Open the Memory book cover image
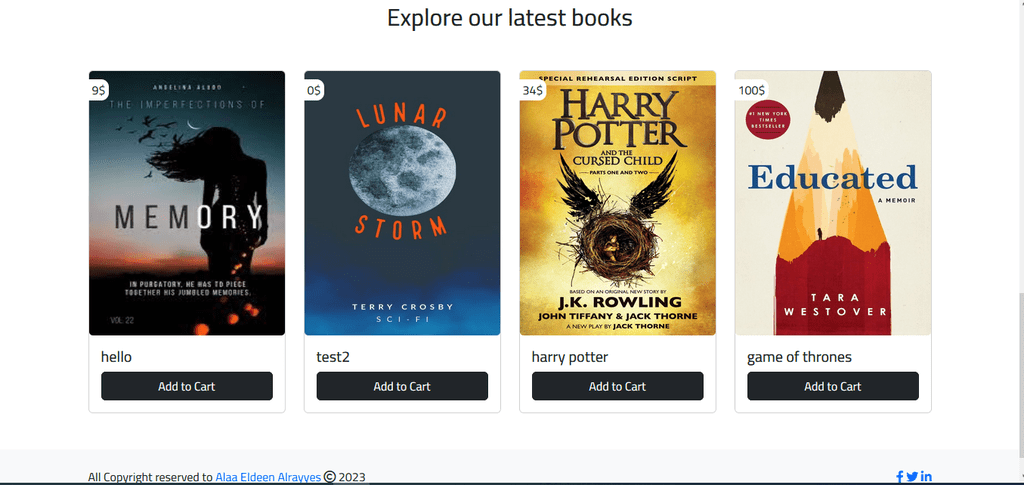Viewport: 1024px width, 485px height. click(x=187, y=203)
